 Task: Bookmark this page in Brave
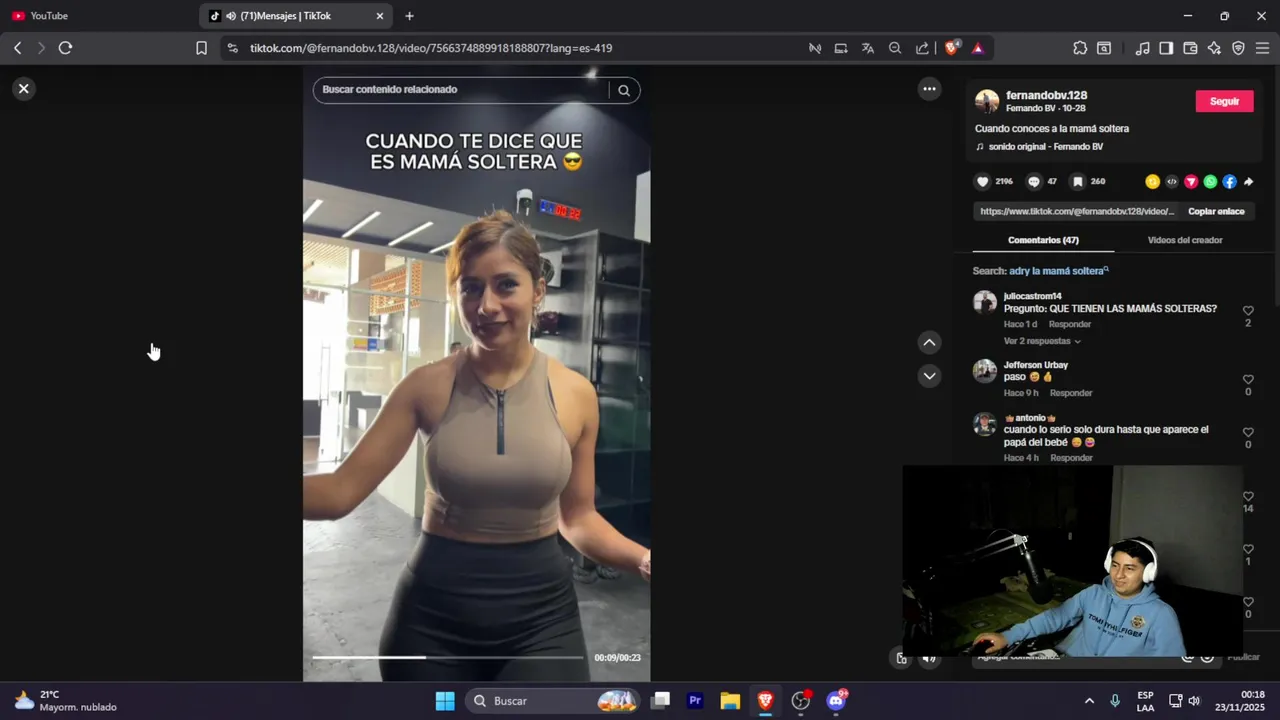tap(201, 48)
